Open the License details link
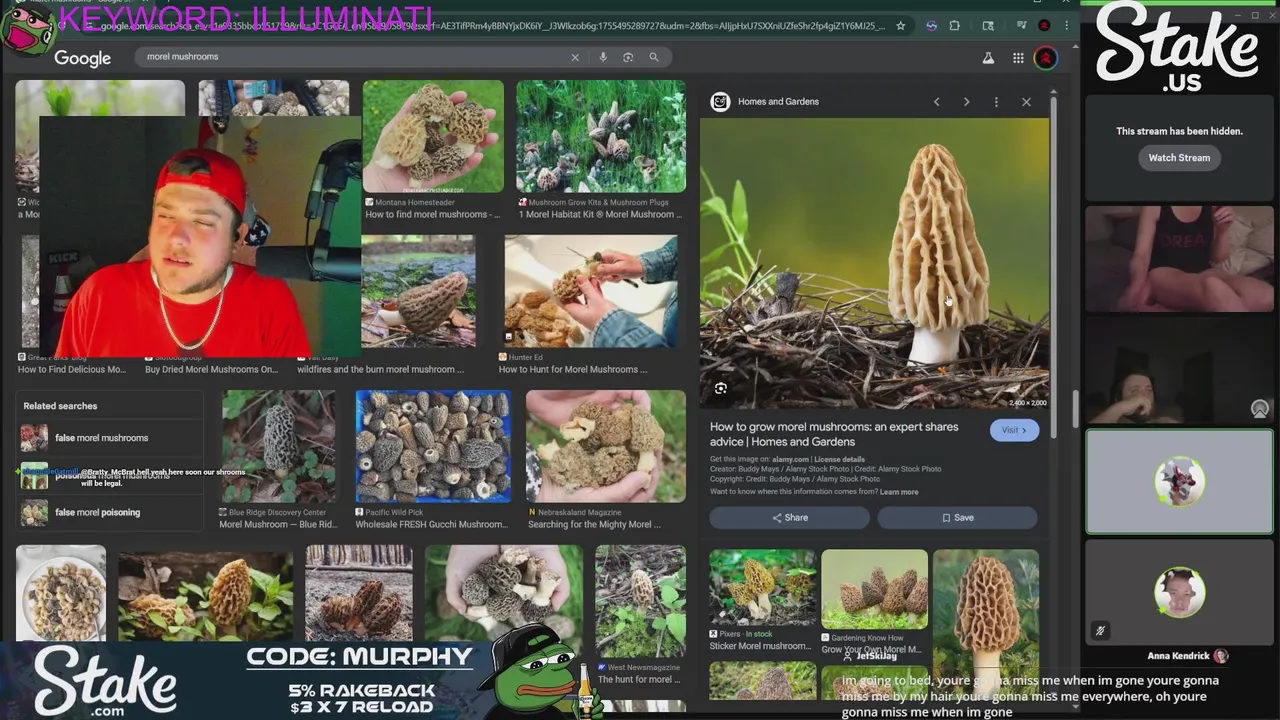 (839, 459)
